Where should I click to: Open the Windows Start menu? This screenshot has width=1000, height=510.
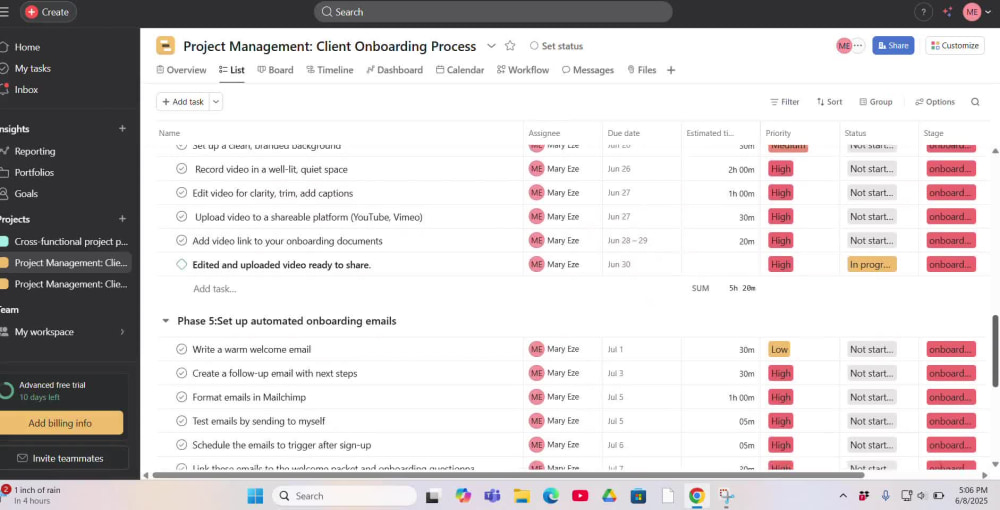255,496
